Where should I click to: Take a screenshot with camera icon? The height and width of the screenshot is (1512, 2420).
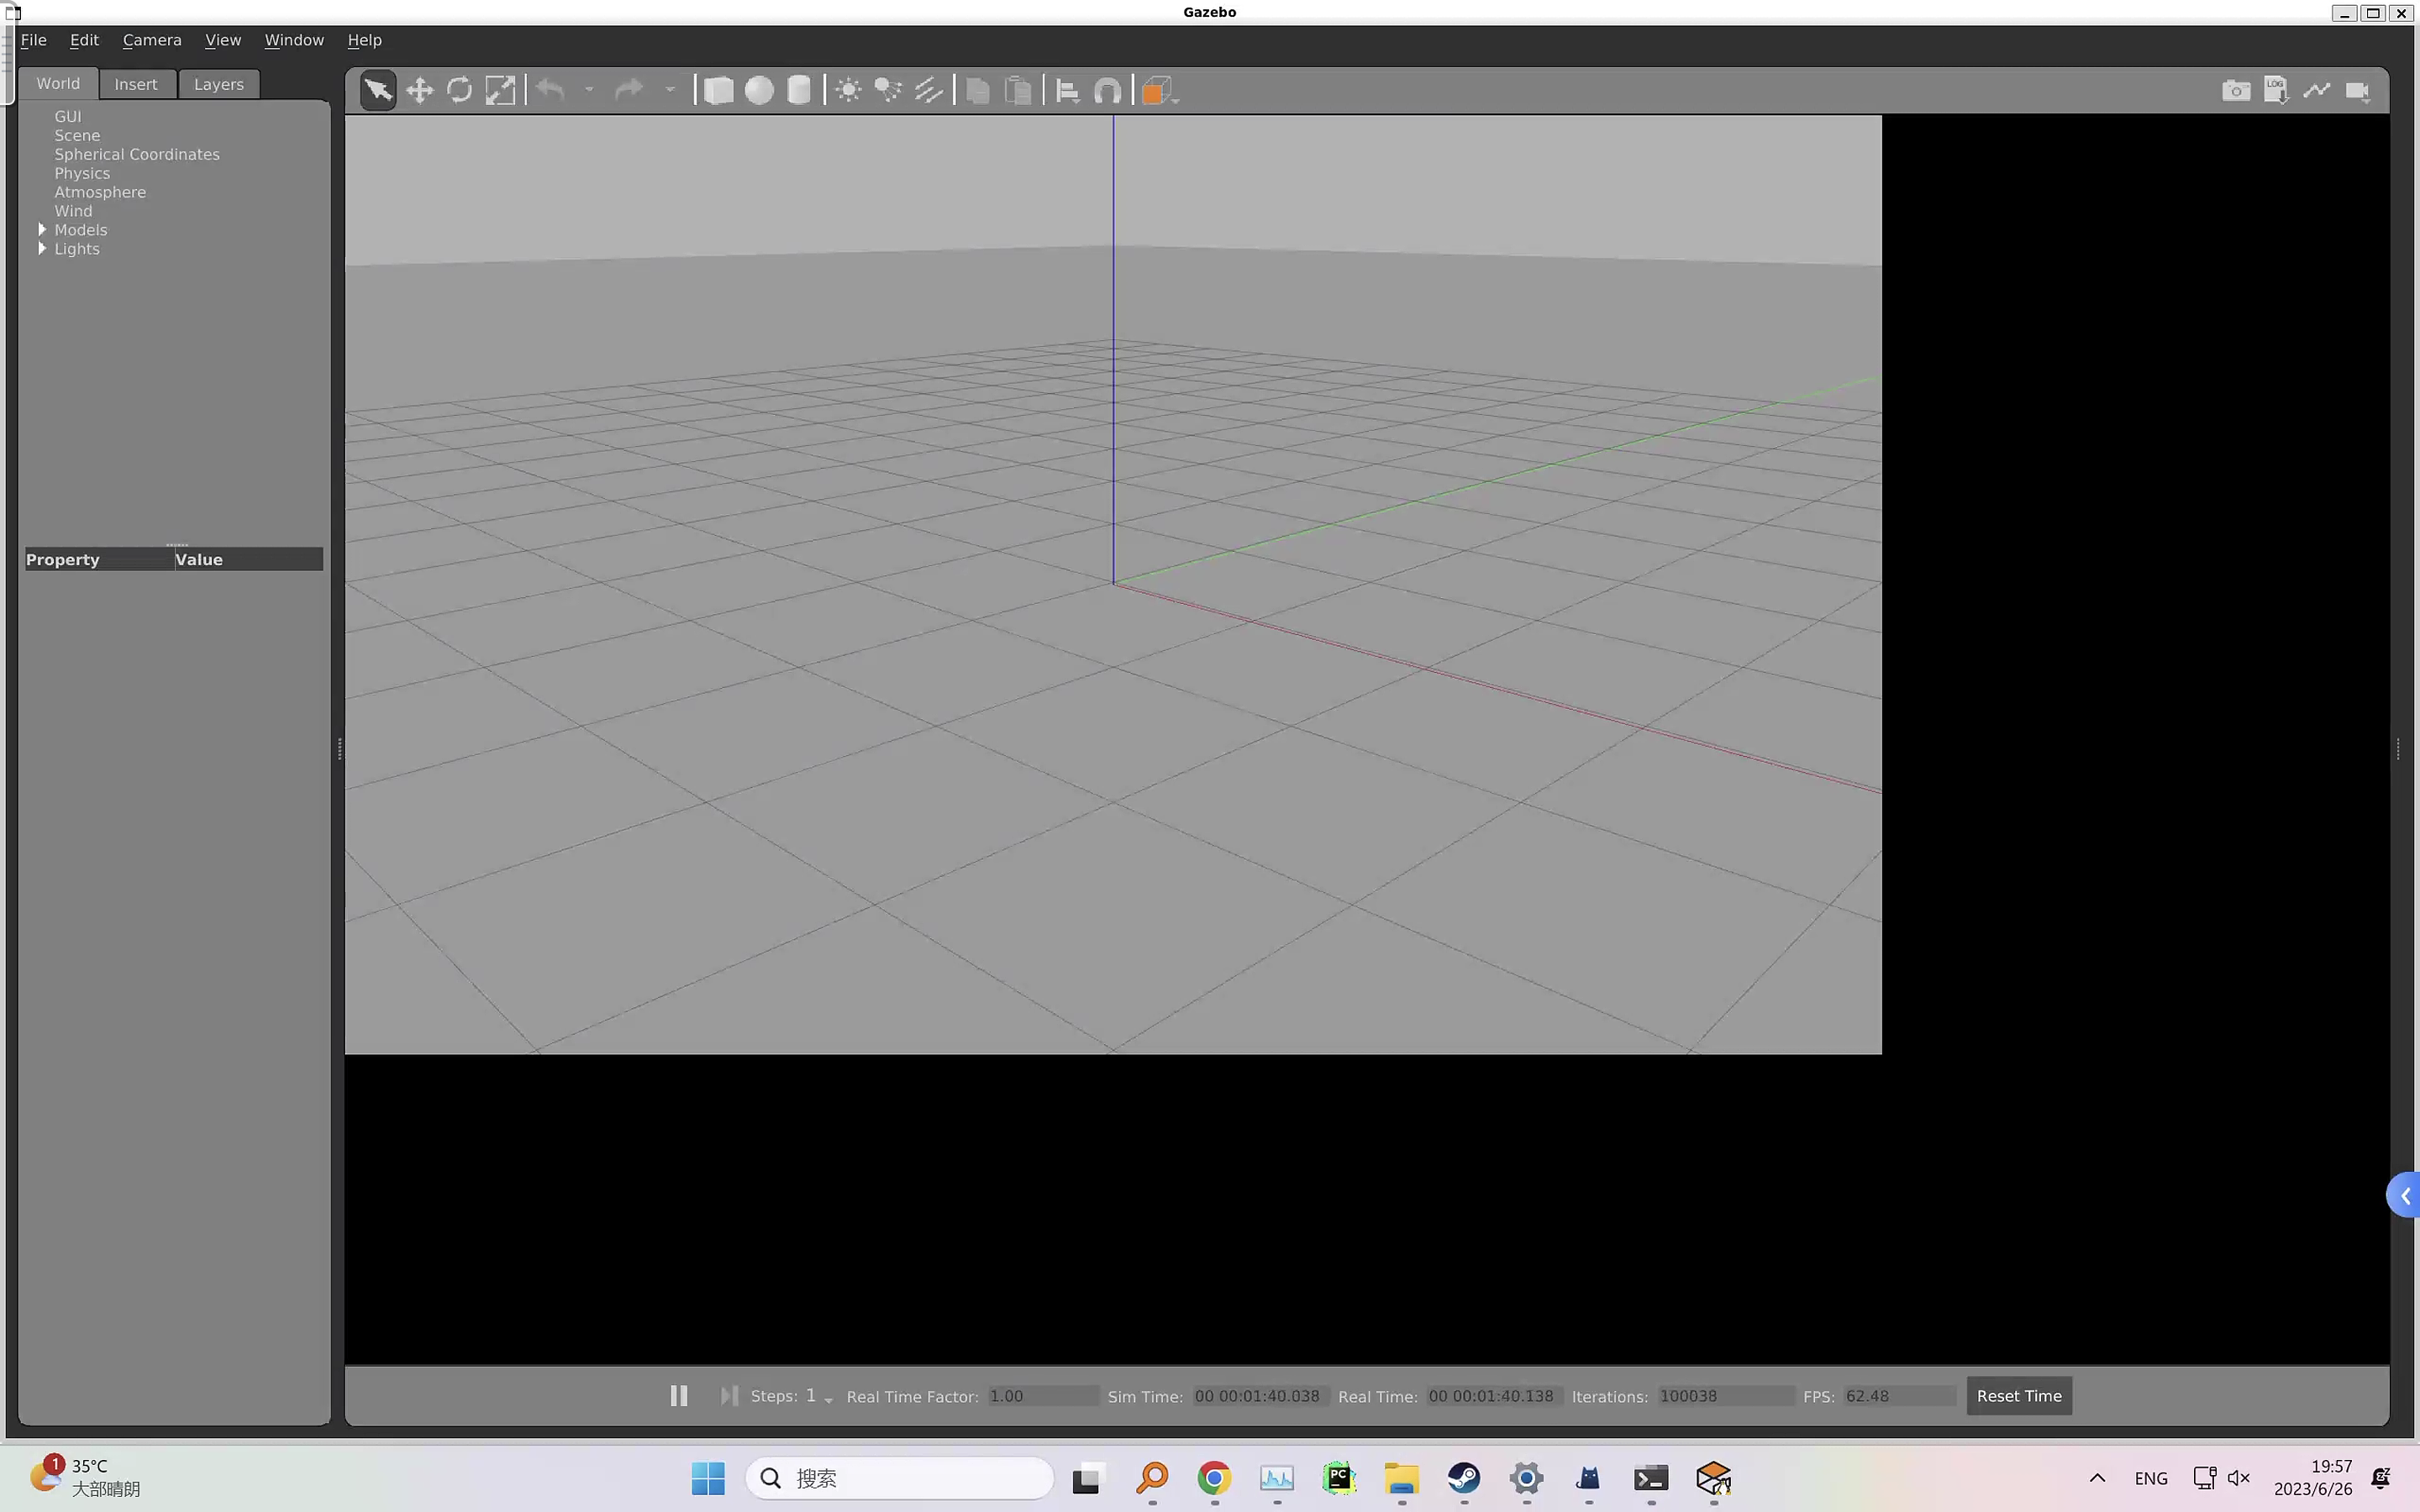click(2236, 91)
